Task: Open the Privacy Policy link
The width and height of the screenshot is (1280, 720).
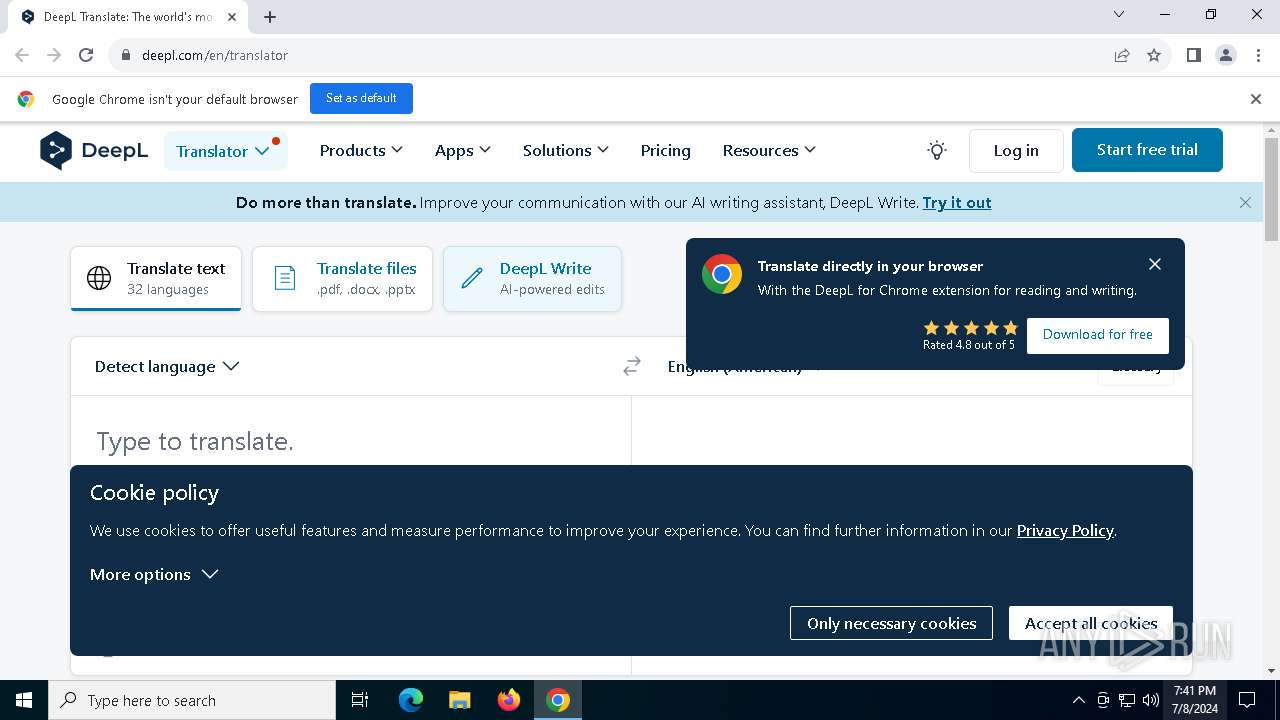Action: point(1065,530)
